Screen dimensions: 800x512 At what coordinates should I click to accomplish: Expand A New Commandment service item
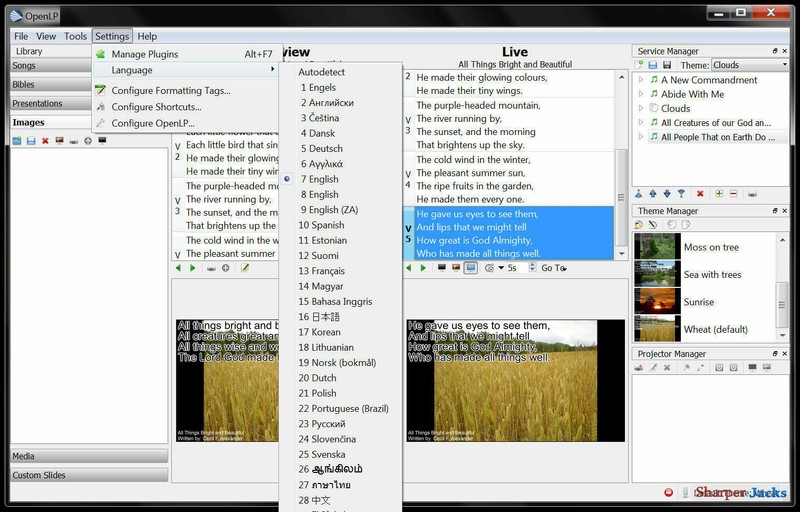click(x=641, y=80)
